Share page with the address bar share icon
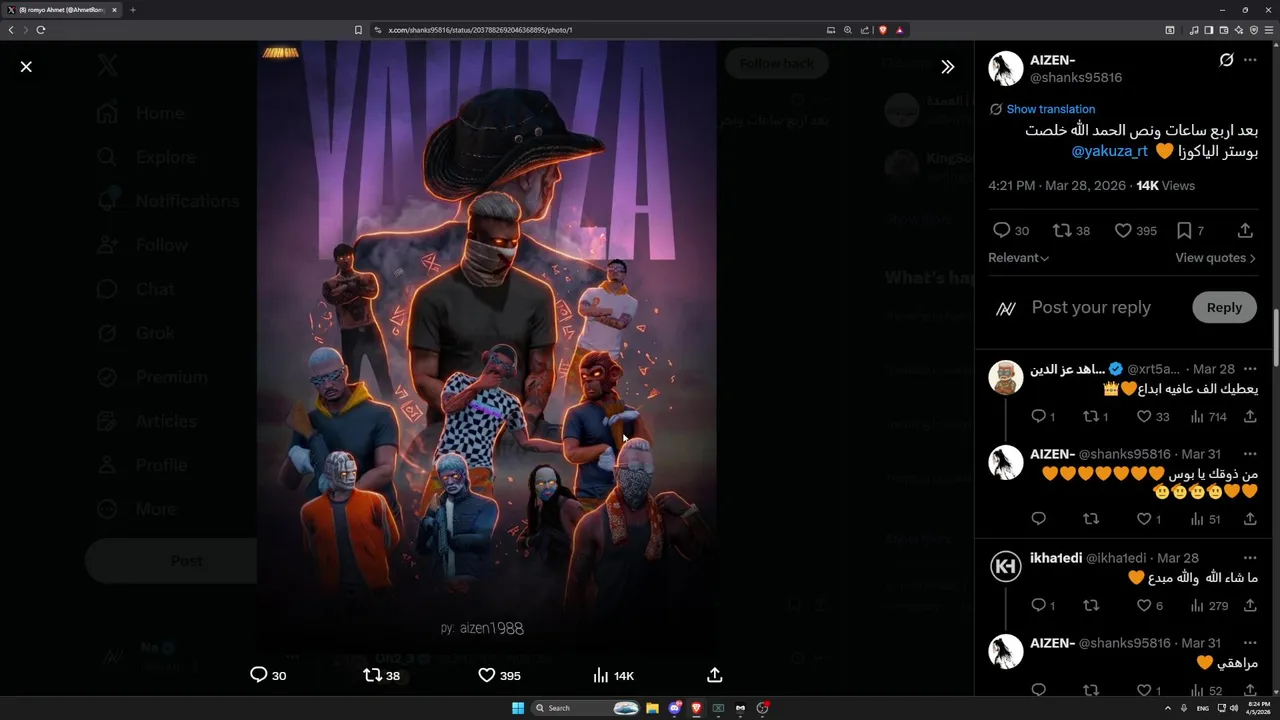 tap(865, 30)
